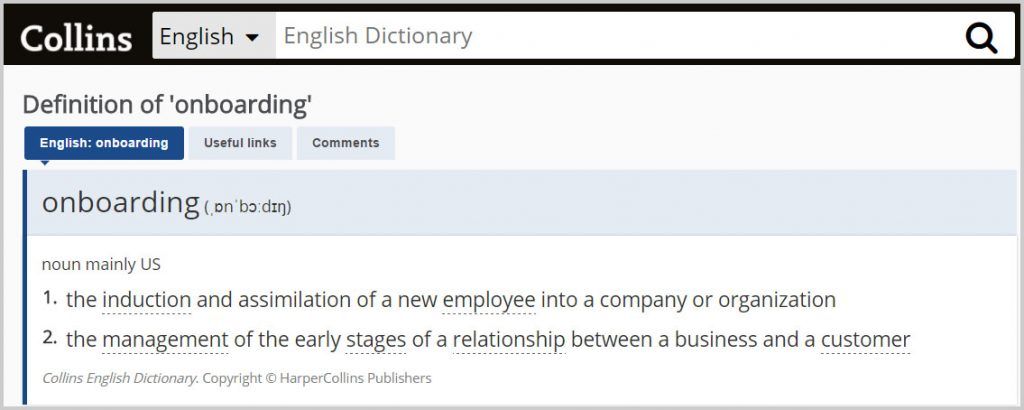
Task: Open the 'relationship' word link
Action: click(509, 340)
